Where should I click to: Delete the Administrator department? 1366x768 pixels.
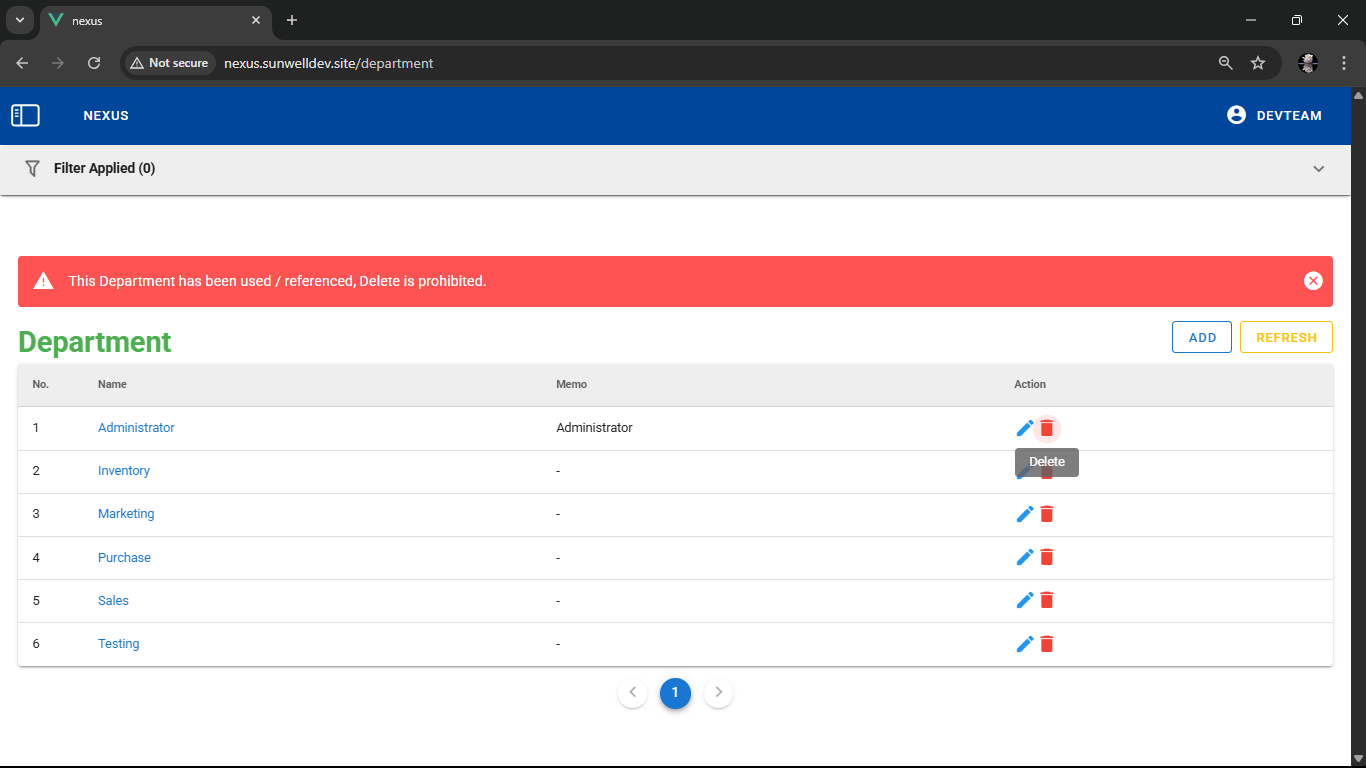(1047, 428)
